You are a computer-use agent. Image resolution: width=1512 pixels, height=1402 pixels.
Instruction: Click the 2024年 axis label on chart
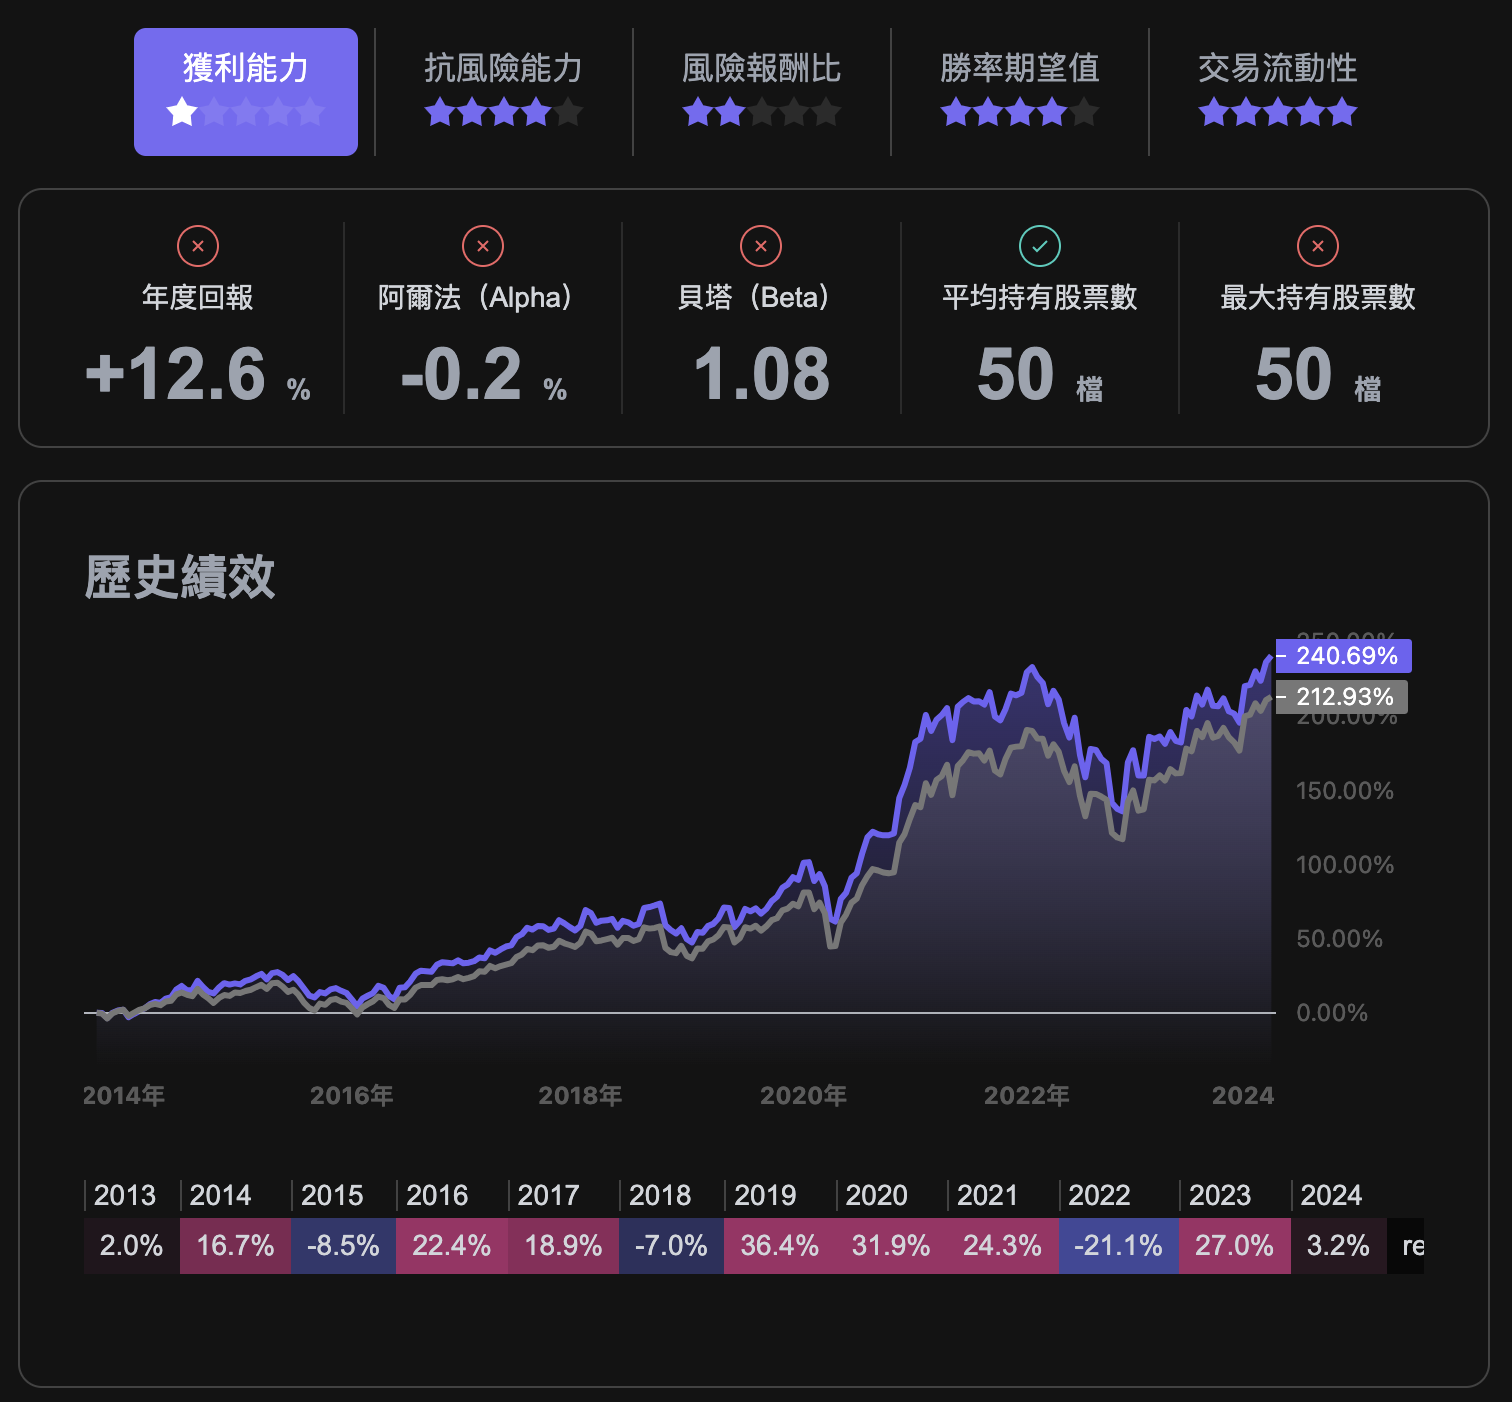(x=1243, y=1095)
